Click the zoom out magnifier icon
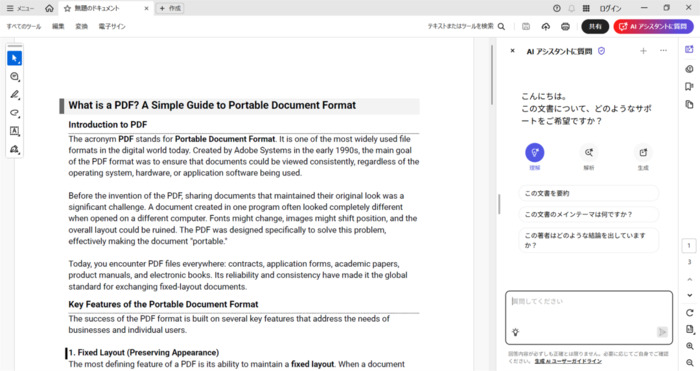 point(690,363)
